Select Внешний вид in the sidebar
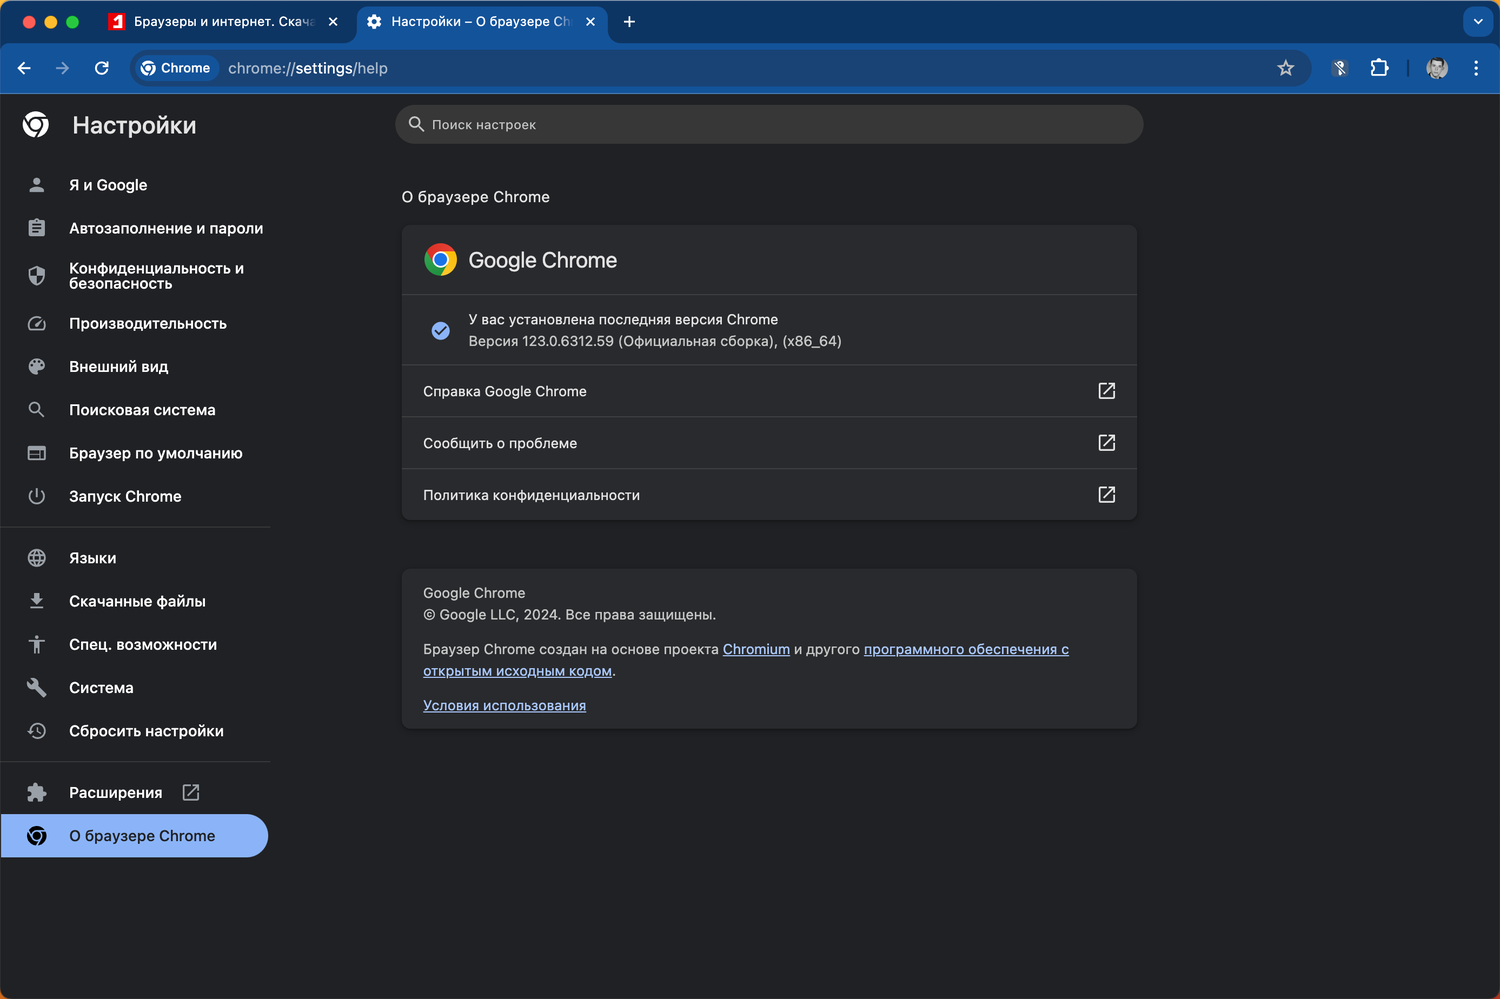1500x999 pixels. (118, 367)
